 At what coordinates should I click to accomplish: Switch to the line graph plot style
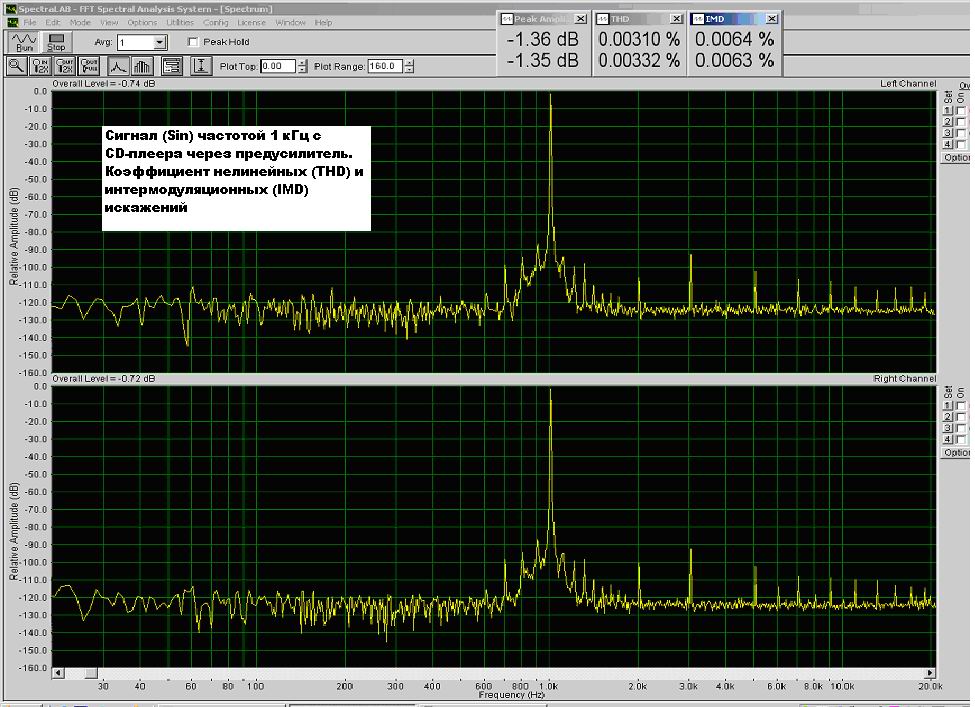117,66
